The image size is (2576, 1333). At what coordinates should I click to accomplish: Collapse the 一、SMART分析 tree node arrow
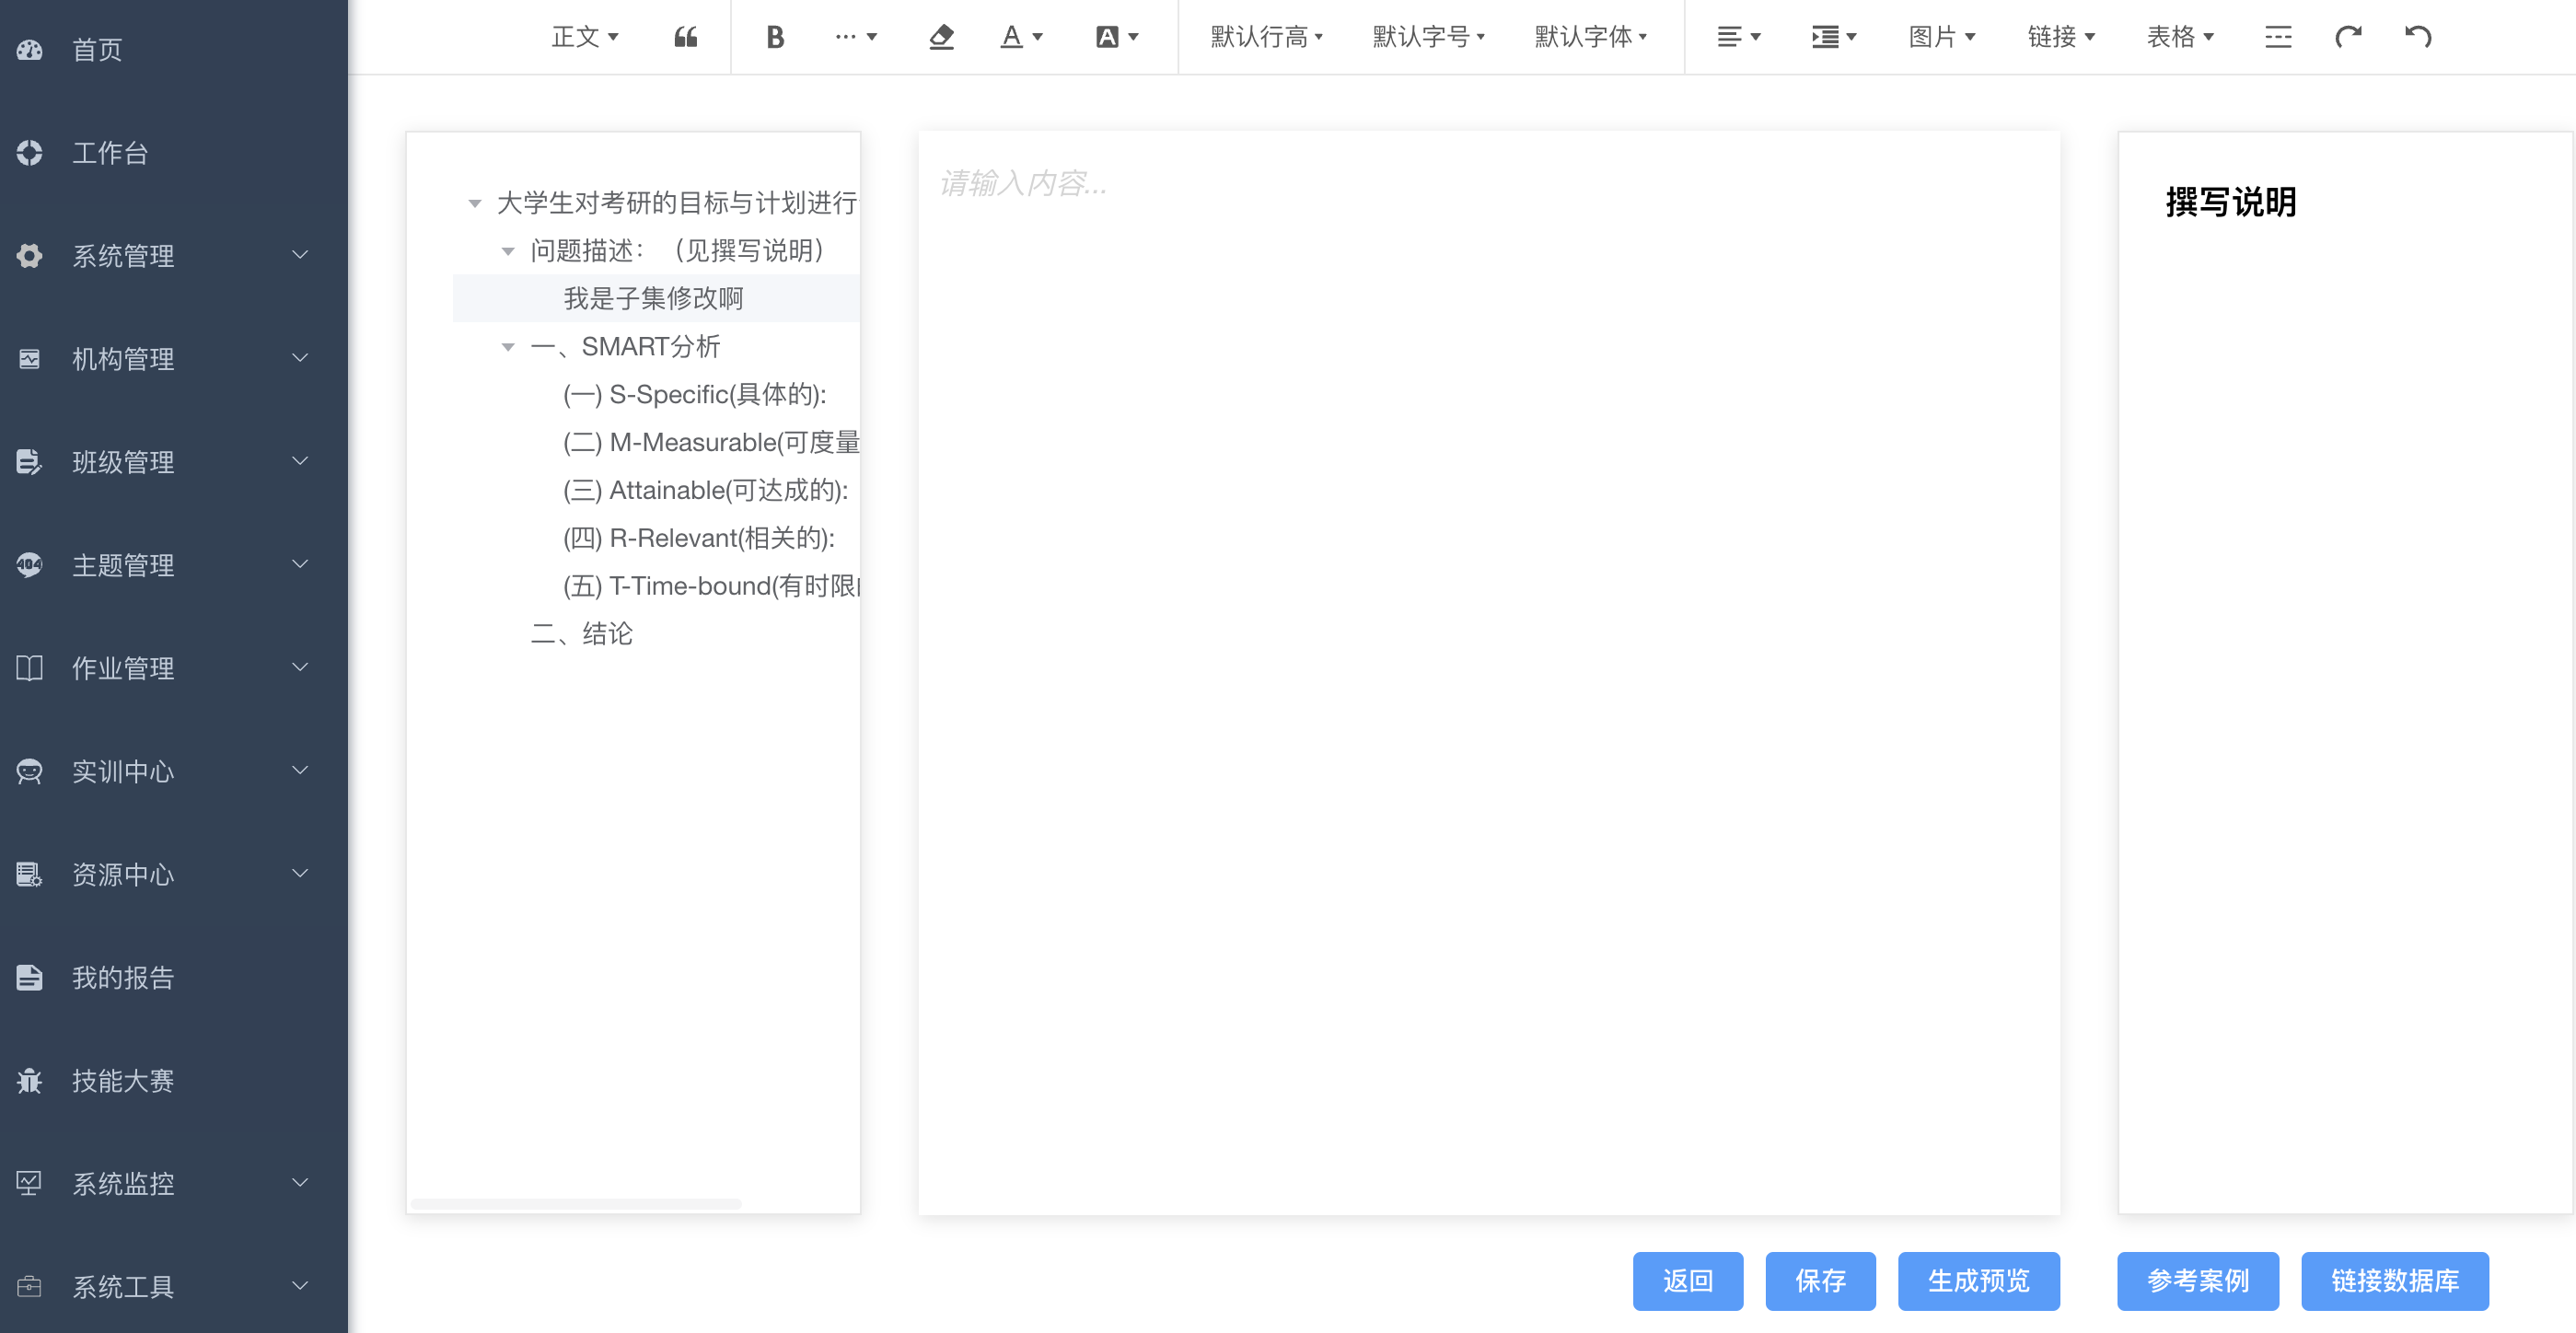(x=508, y=347)
